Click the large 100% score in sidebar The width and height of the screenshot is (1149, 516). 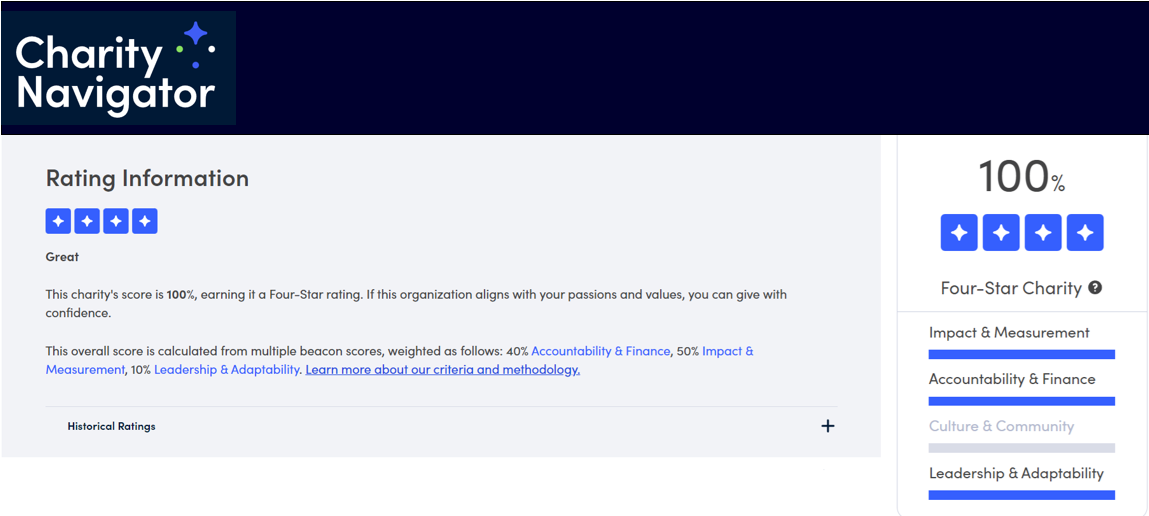click(1021, 176)
